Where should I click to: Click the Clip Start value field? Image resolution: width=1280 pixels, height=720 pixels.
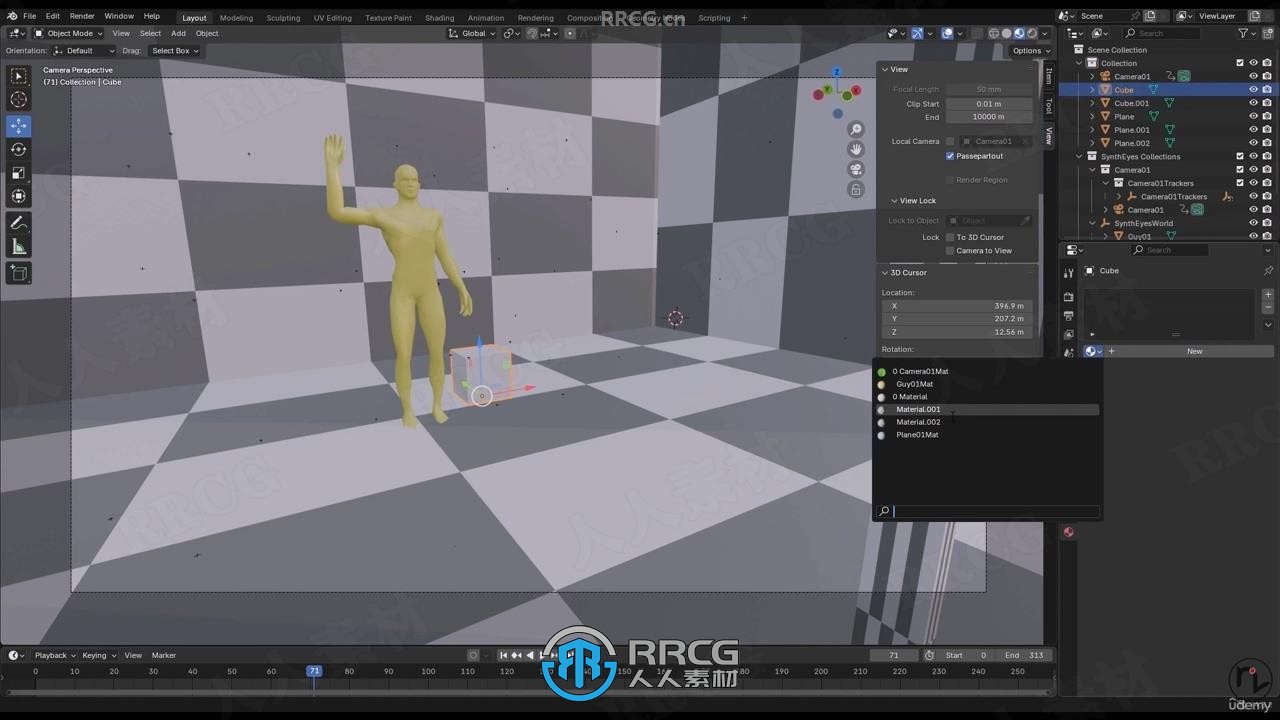(x=989, y=103)
